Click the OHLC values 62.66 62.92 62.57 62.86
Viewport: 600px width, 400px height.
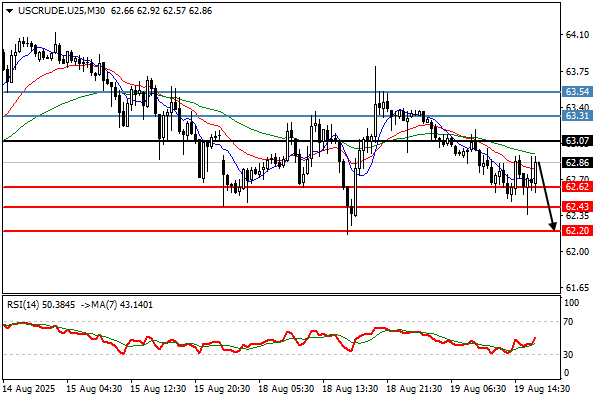161,11
